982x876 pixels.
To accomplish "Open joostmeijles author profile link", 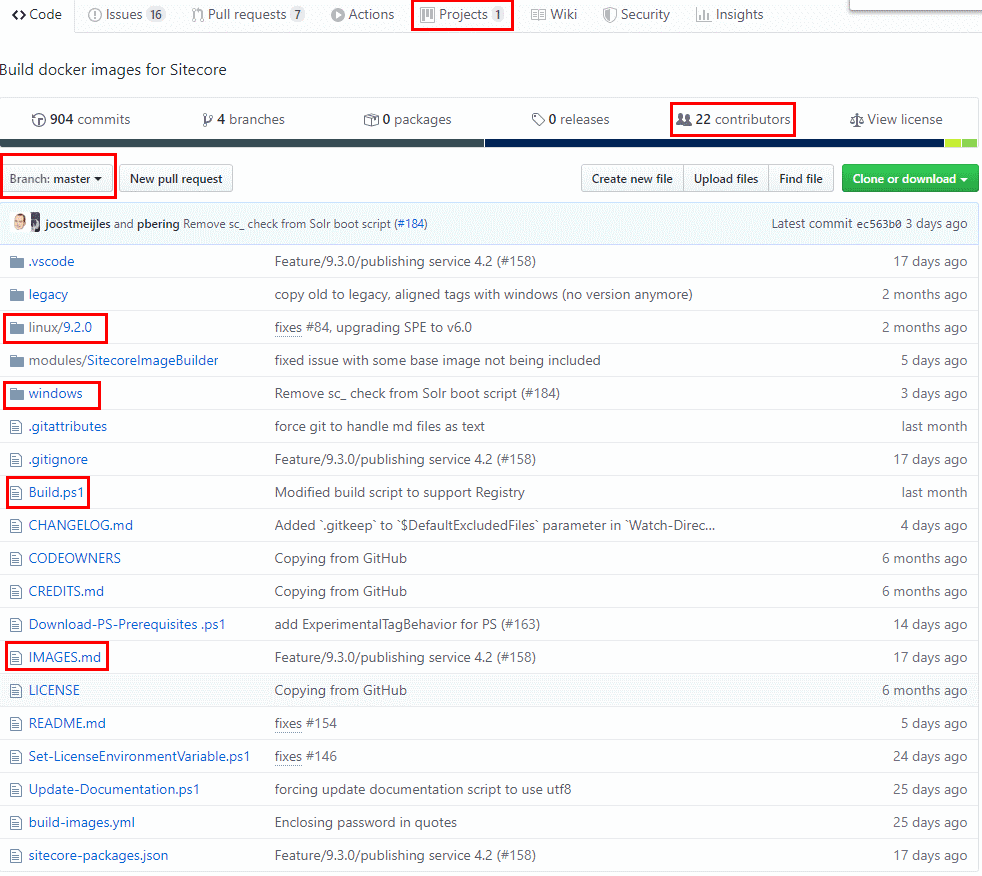I will [78, 224].
